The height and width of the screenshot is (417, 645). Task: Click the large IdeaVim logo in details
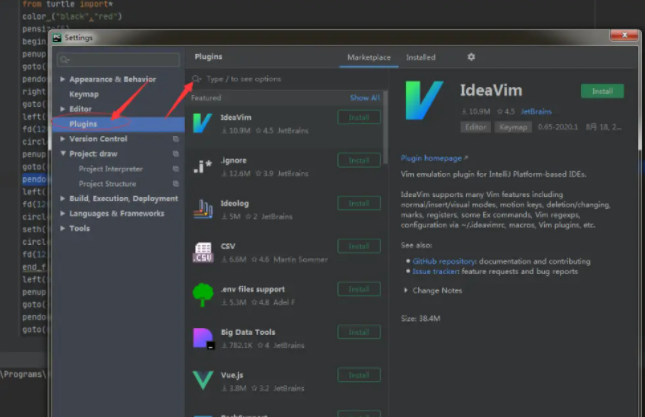point(424,100)
